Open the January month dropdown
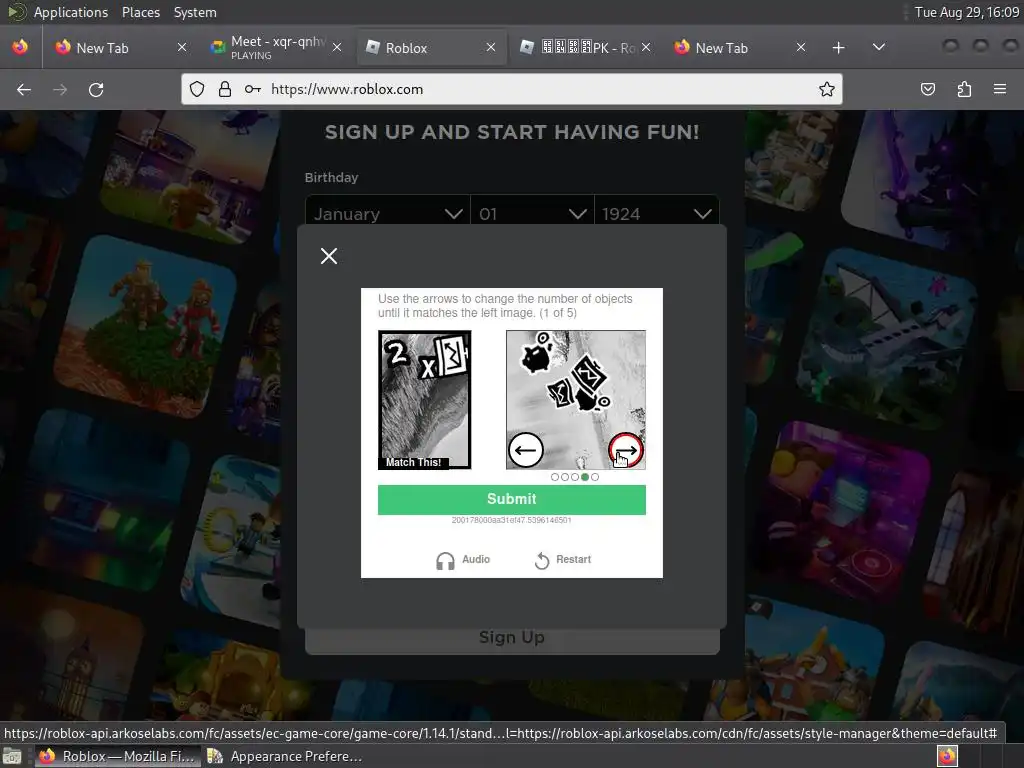The image size is (1024, 768). [388, 214]
